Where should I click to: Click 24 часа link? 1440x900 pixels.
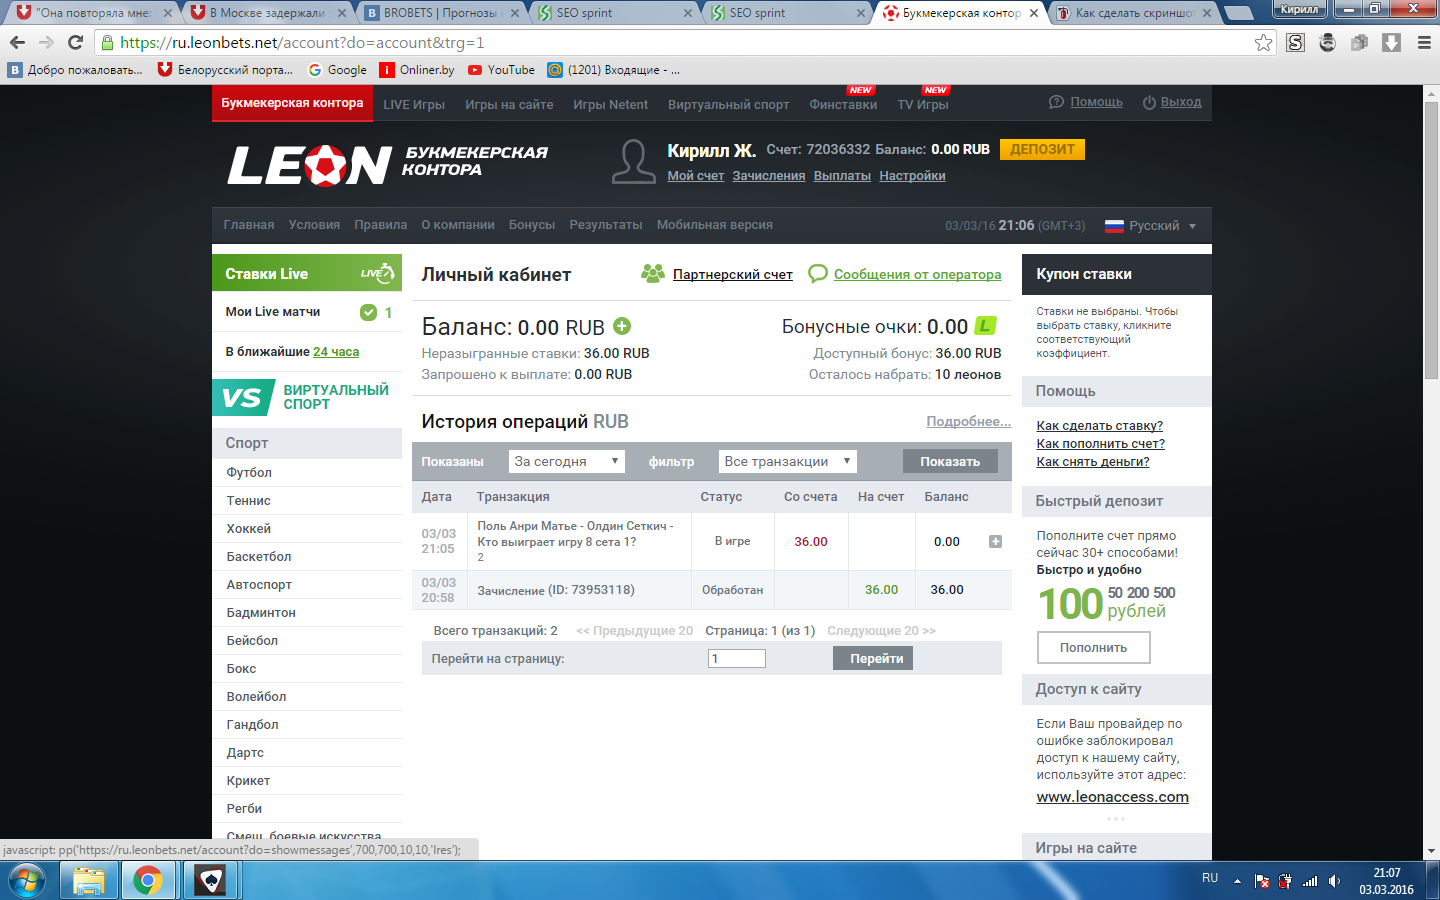(336, 352)
